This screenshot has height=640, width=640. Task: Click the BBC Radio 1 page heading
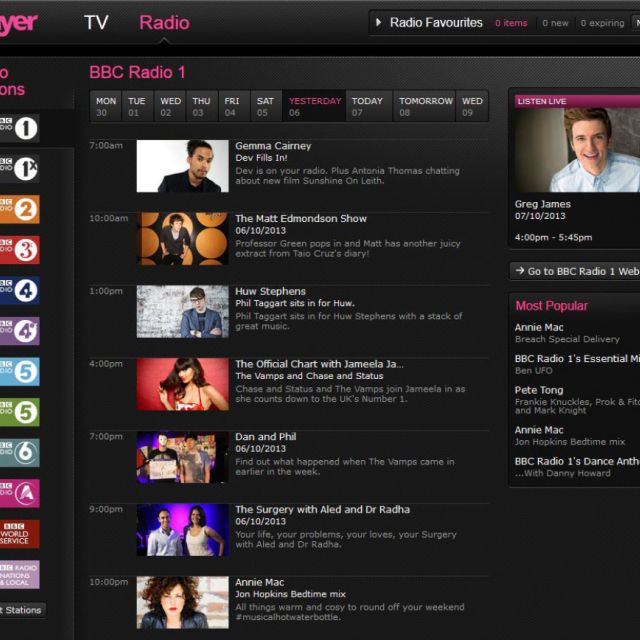coord(138,73)
